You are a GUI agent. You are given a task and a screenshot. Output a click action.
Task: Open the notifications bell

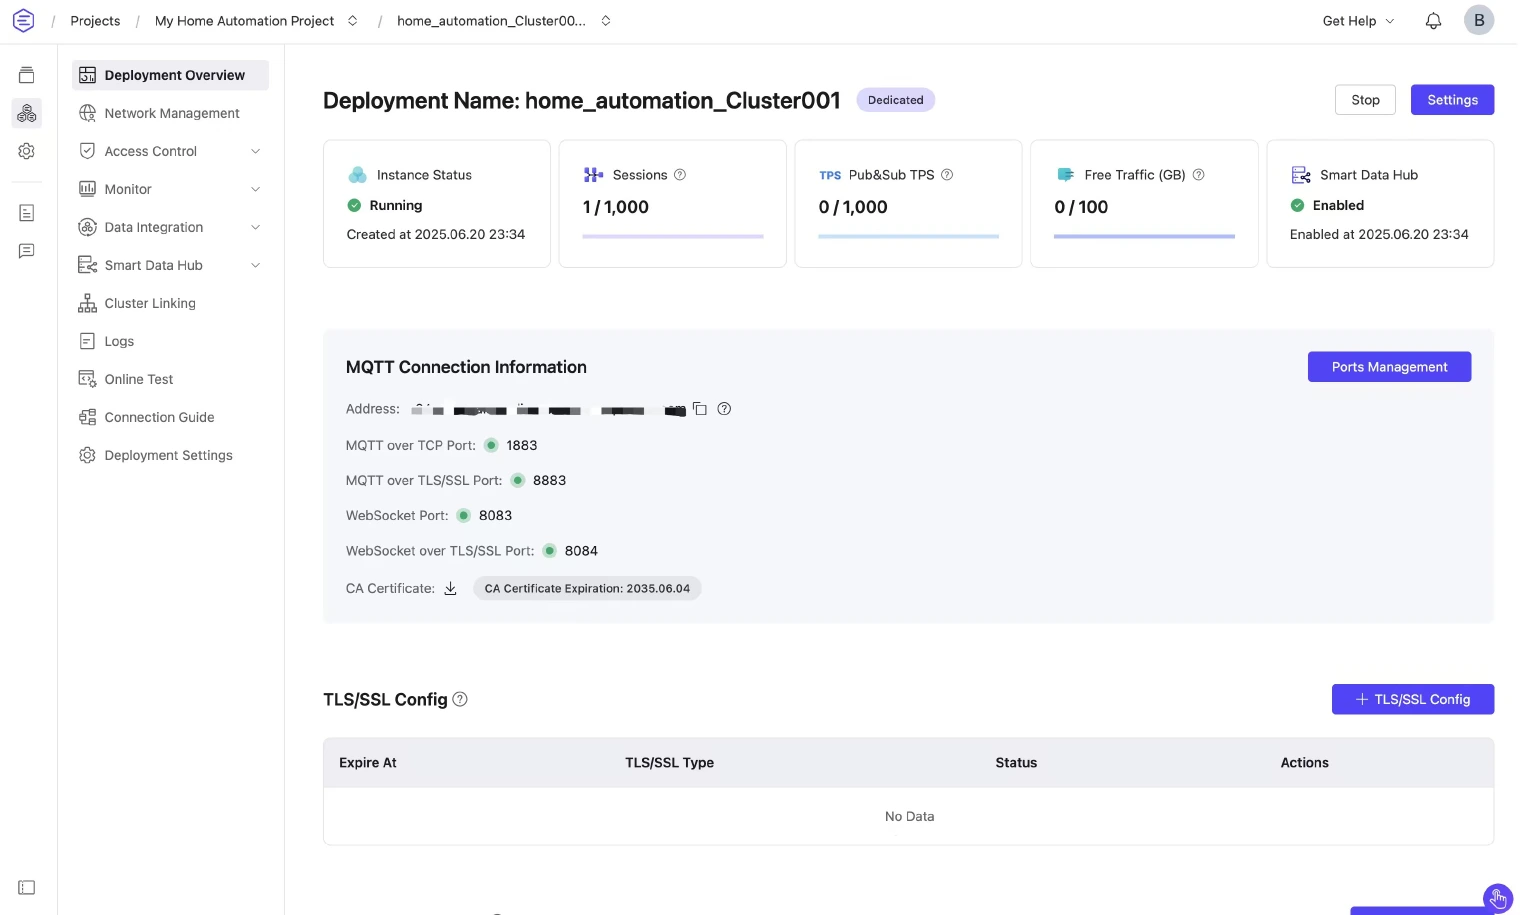click(x=1433, y=21)
